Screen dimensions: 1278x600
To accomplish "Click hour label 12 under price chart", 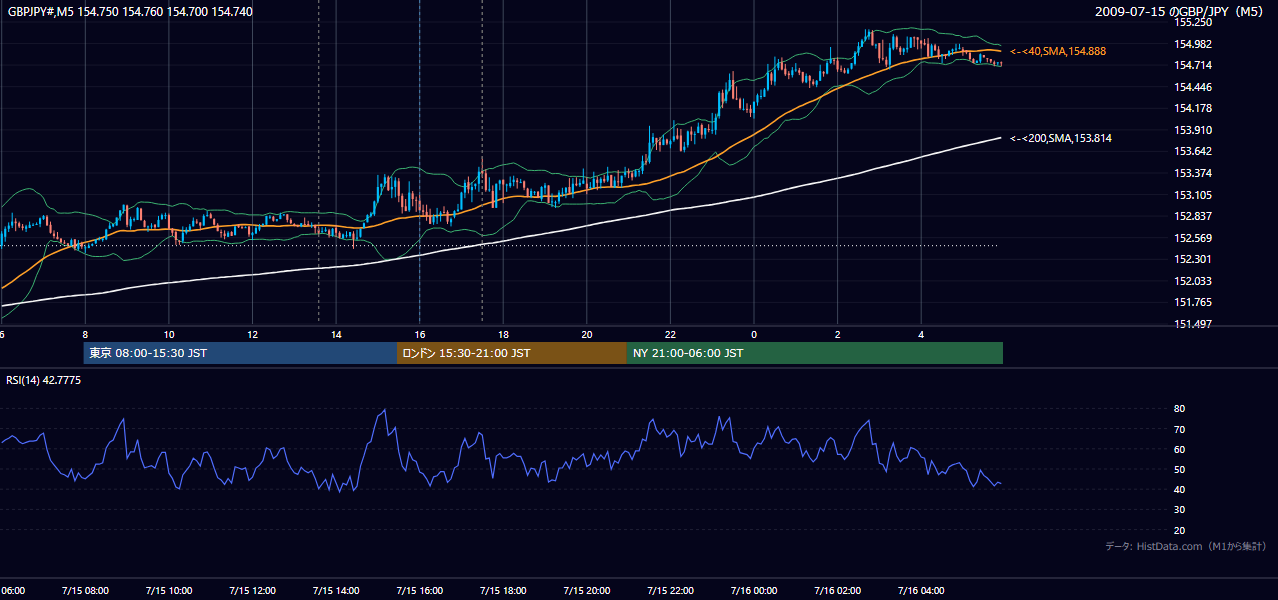I will point(252,334).
